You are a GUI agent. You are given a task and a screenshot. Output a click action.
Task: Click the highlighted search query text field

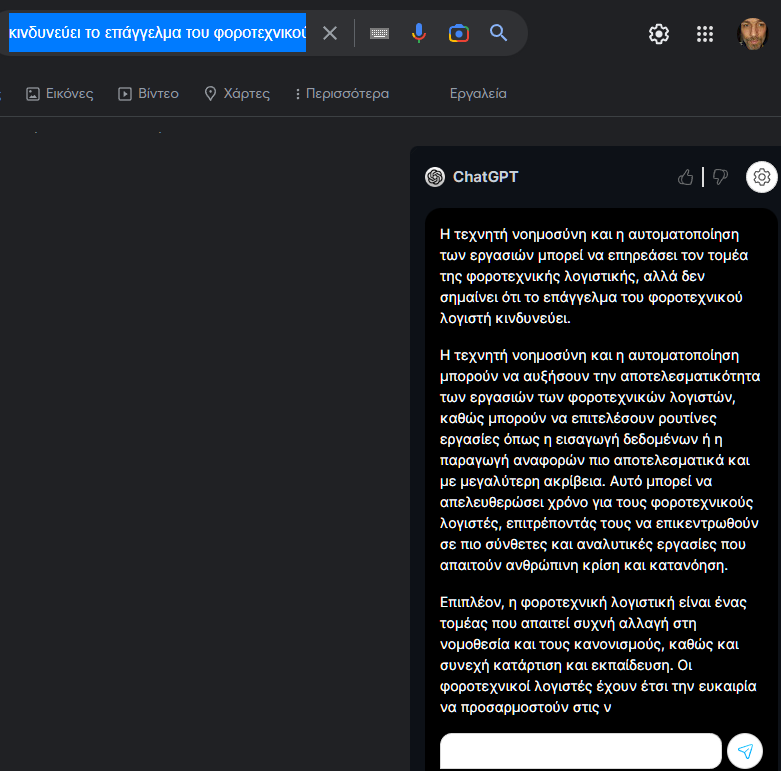[x=157, y=33]
